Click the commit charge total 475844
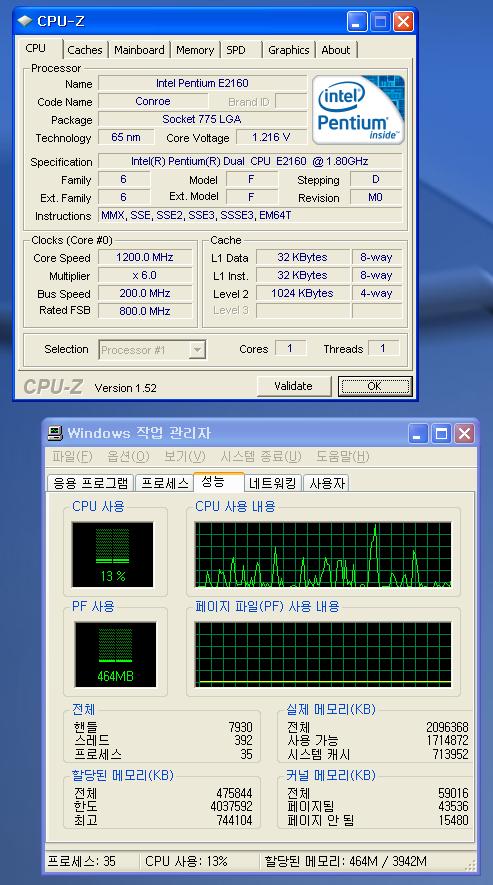Viewport: 493px width, 885px height. 234,793
